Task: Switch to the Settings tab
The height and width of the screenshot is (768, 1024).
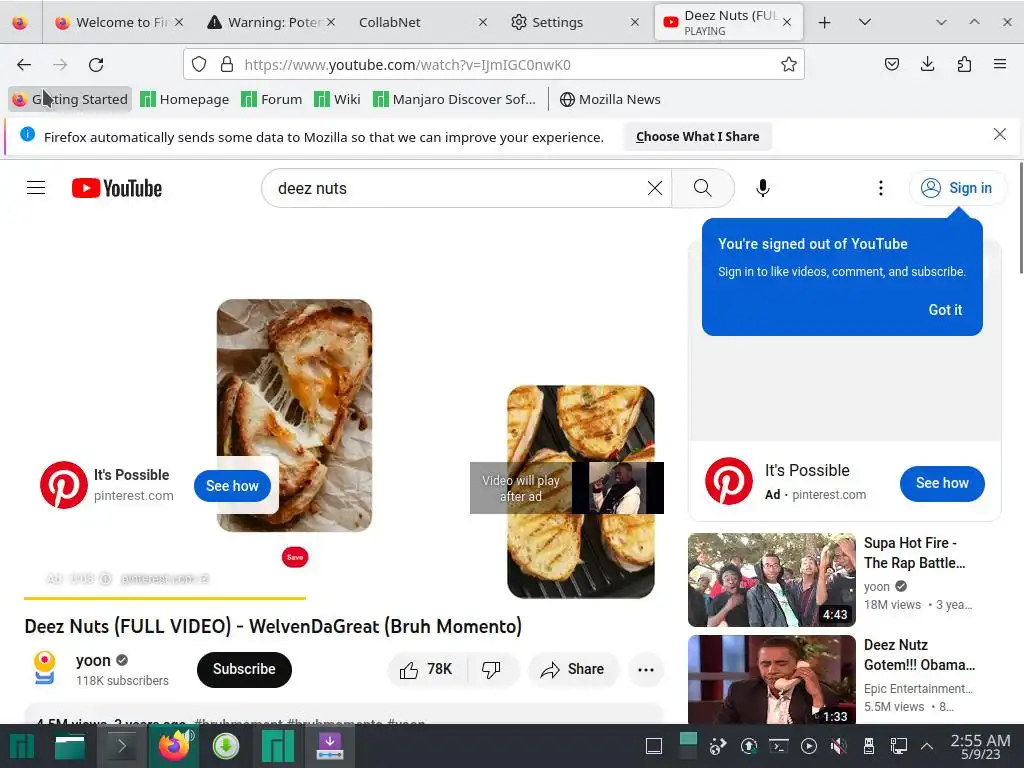Action: [x=575, y=22]
